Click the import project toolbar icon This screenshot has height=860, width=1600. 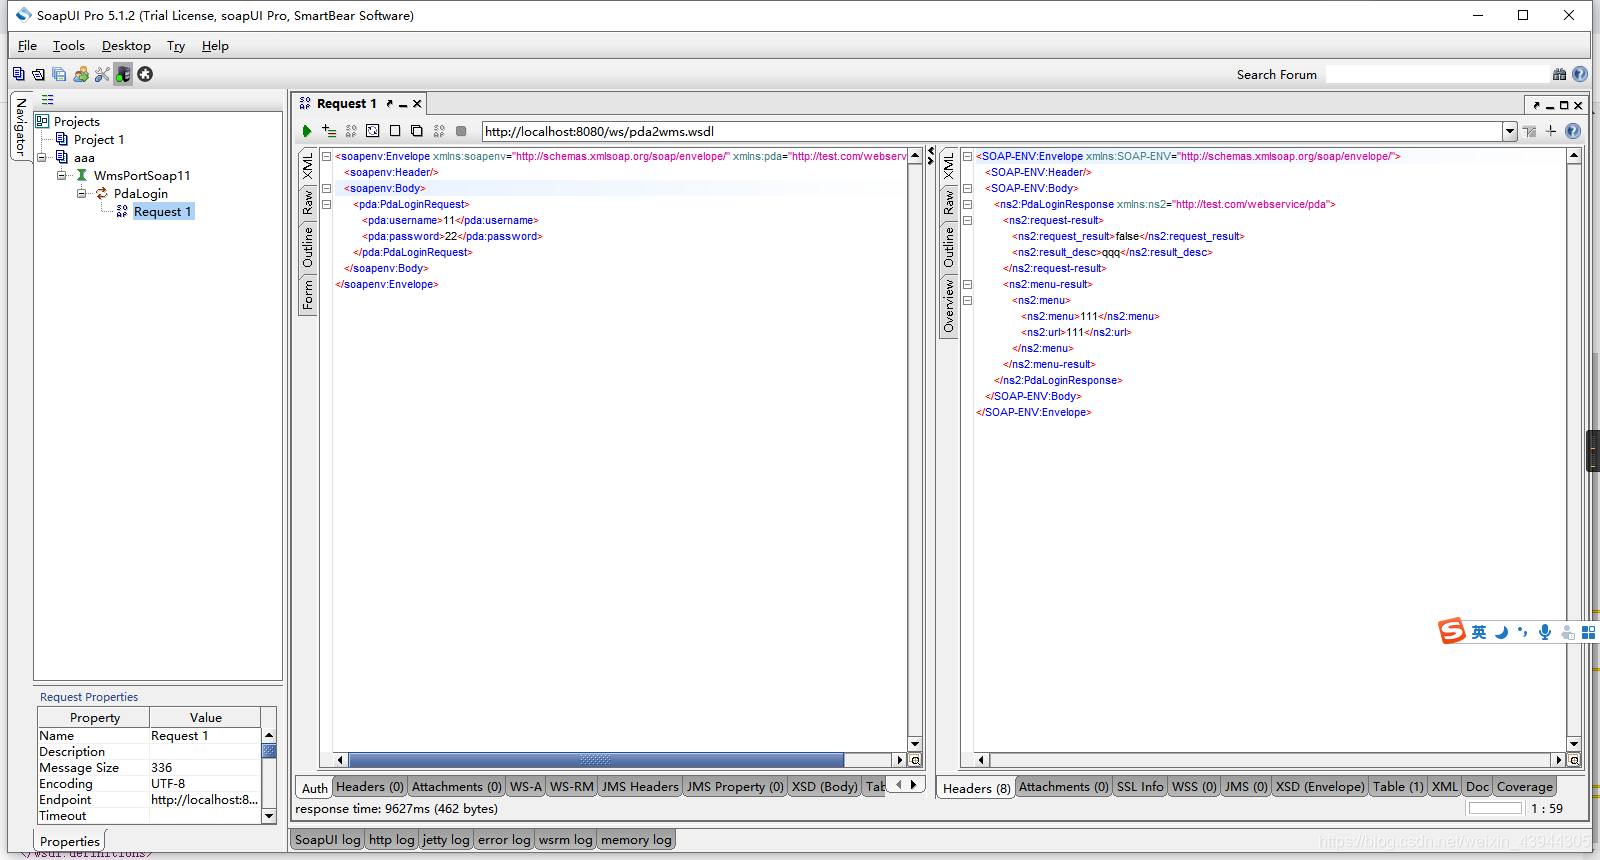(x=38, y=74)
